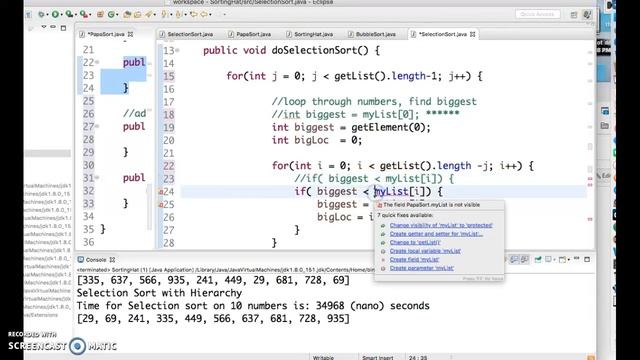Viewport: 640px width, 360px height.
Task: Open the Display Selected Console dropdown
Action: (x=554, y=260)
